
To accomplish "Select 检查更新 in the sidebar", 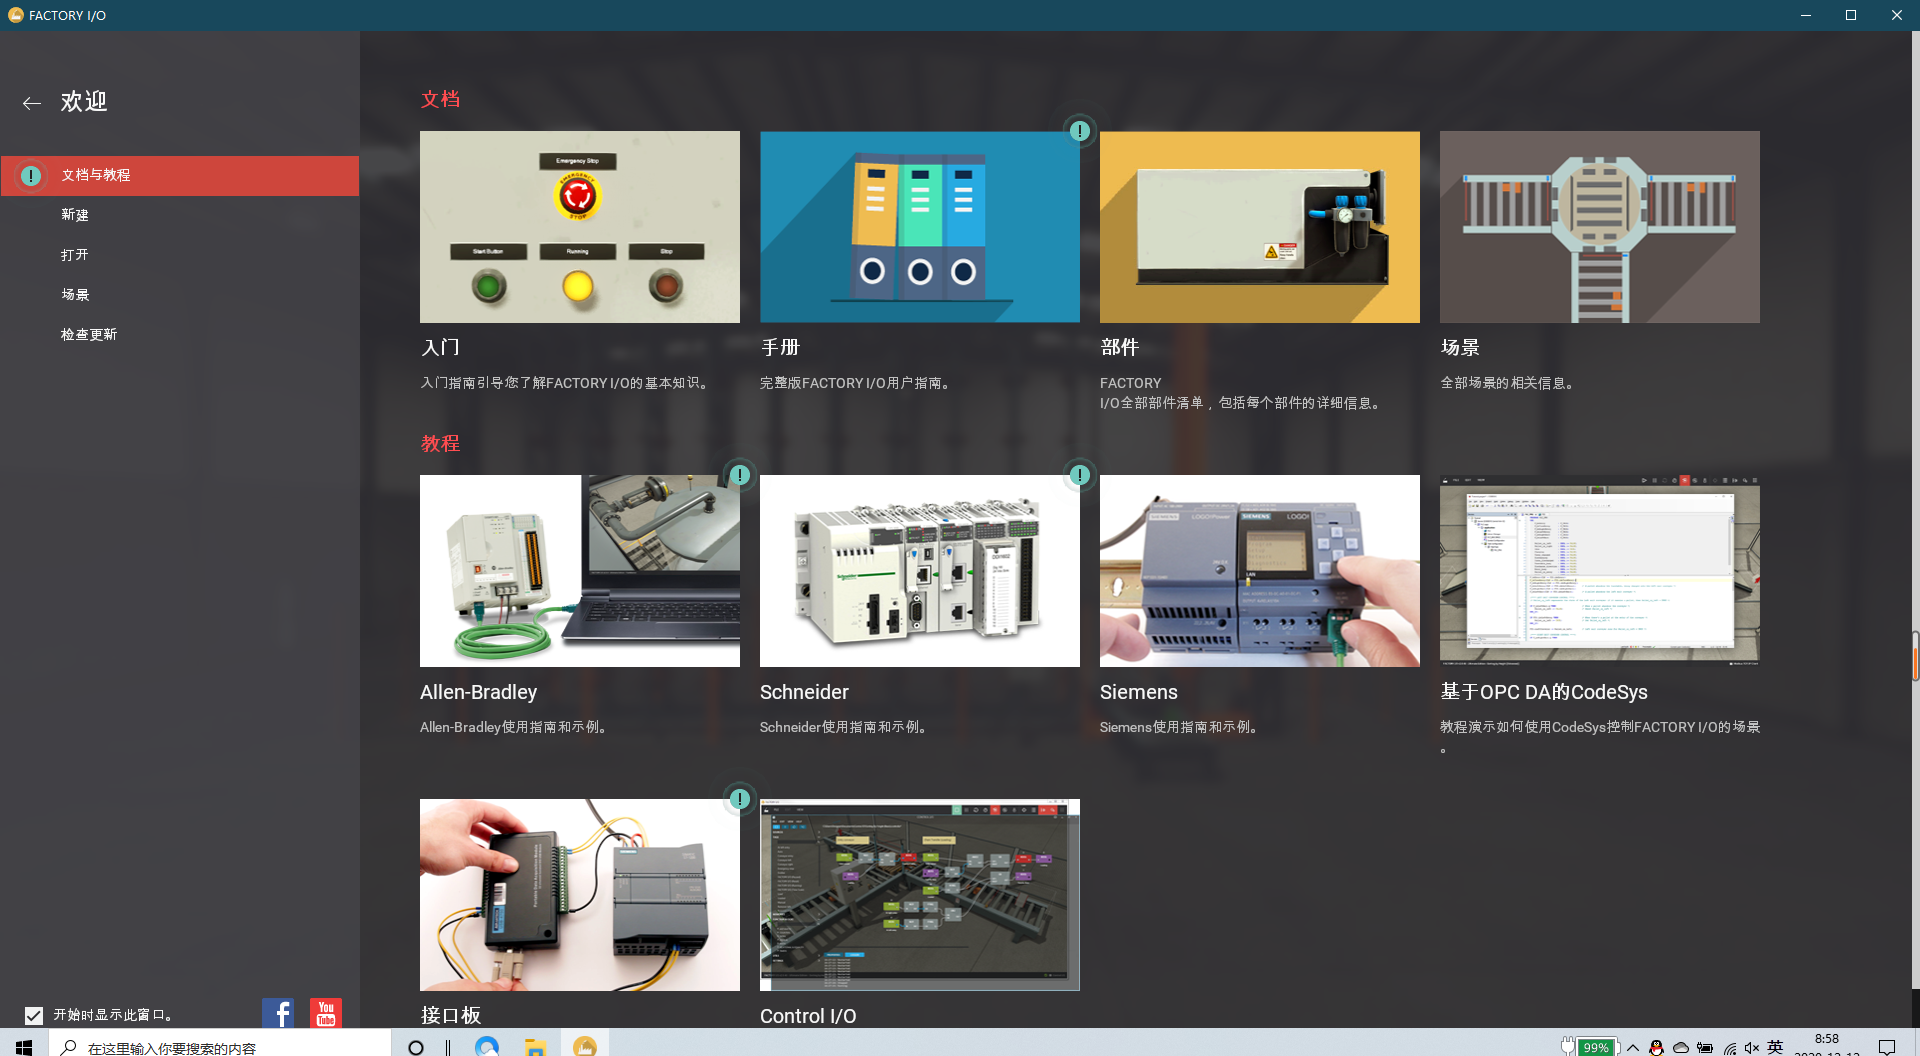I will (89, 335).
